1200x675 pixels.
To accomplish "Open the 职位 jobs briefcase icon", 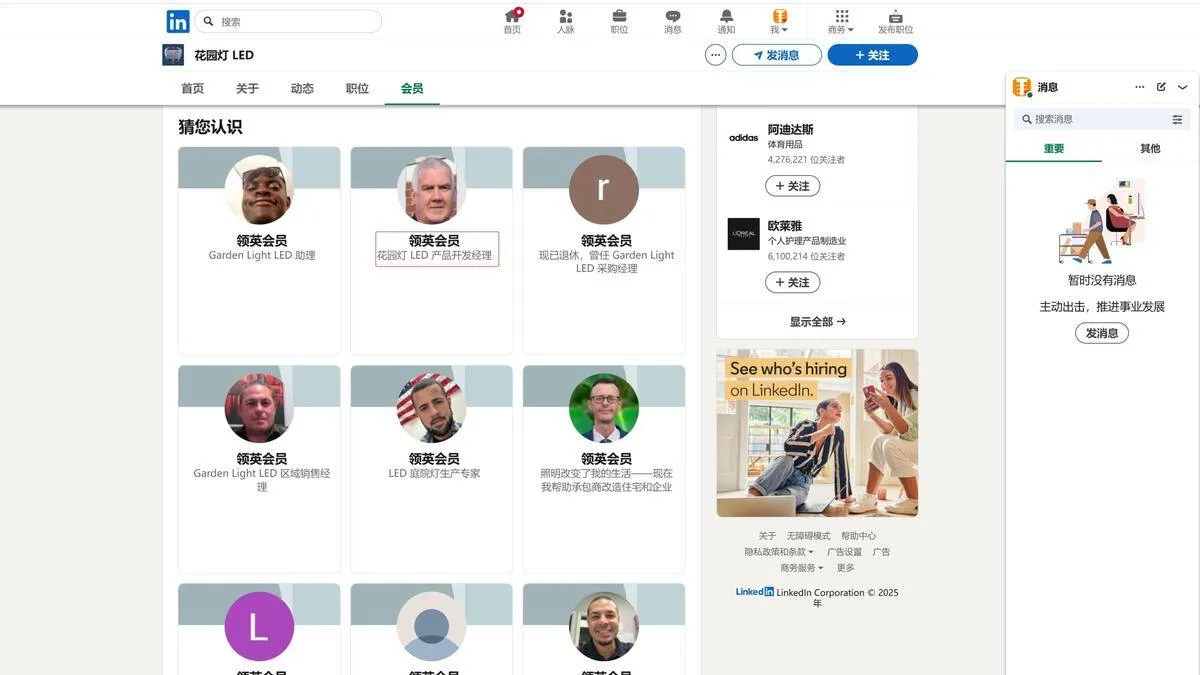I will tap(619, 21).
